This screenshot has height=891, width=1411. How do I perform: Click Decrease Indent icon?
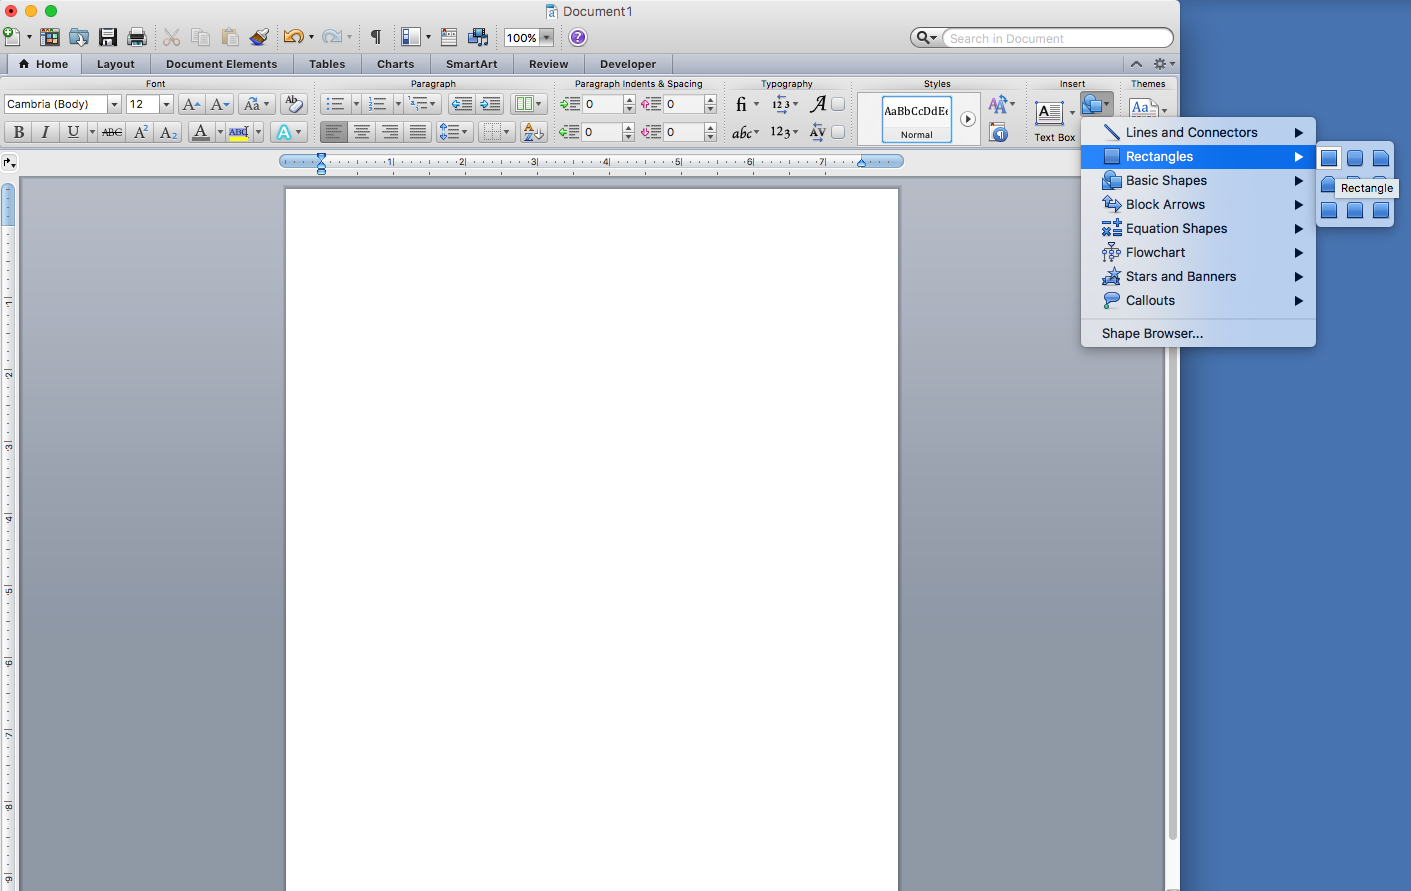pyautogui.click(x=461, y=104)
